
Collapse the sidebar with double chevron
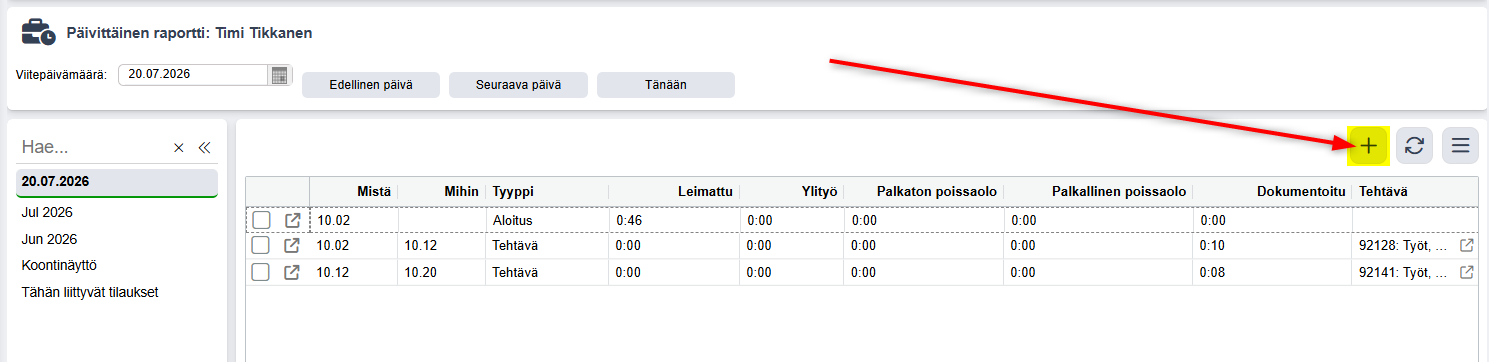point(204,148)
